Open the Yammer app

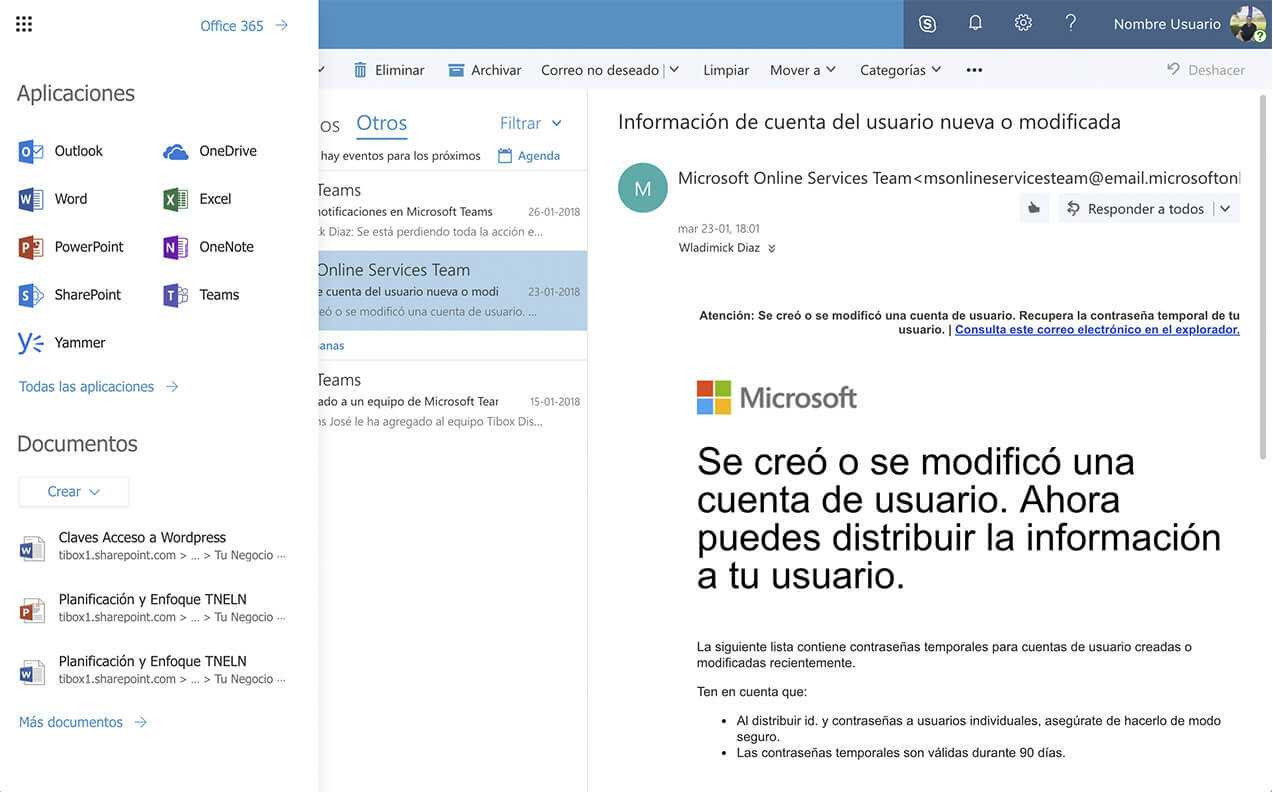(62, 343)
